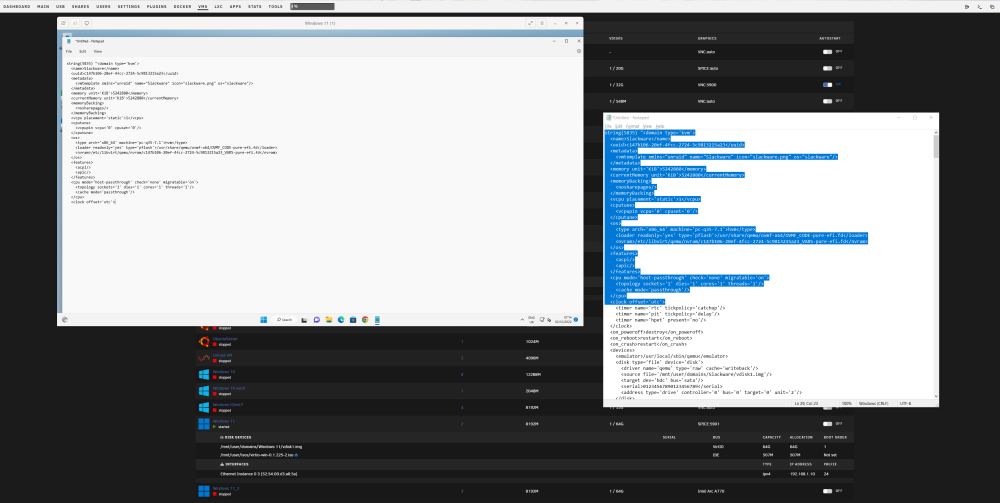This screenshot has height=503, width=1000.
Task: Click the Search box on the VM taskbar
Action: pos(285,319)
